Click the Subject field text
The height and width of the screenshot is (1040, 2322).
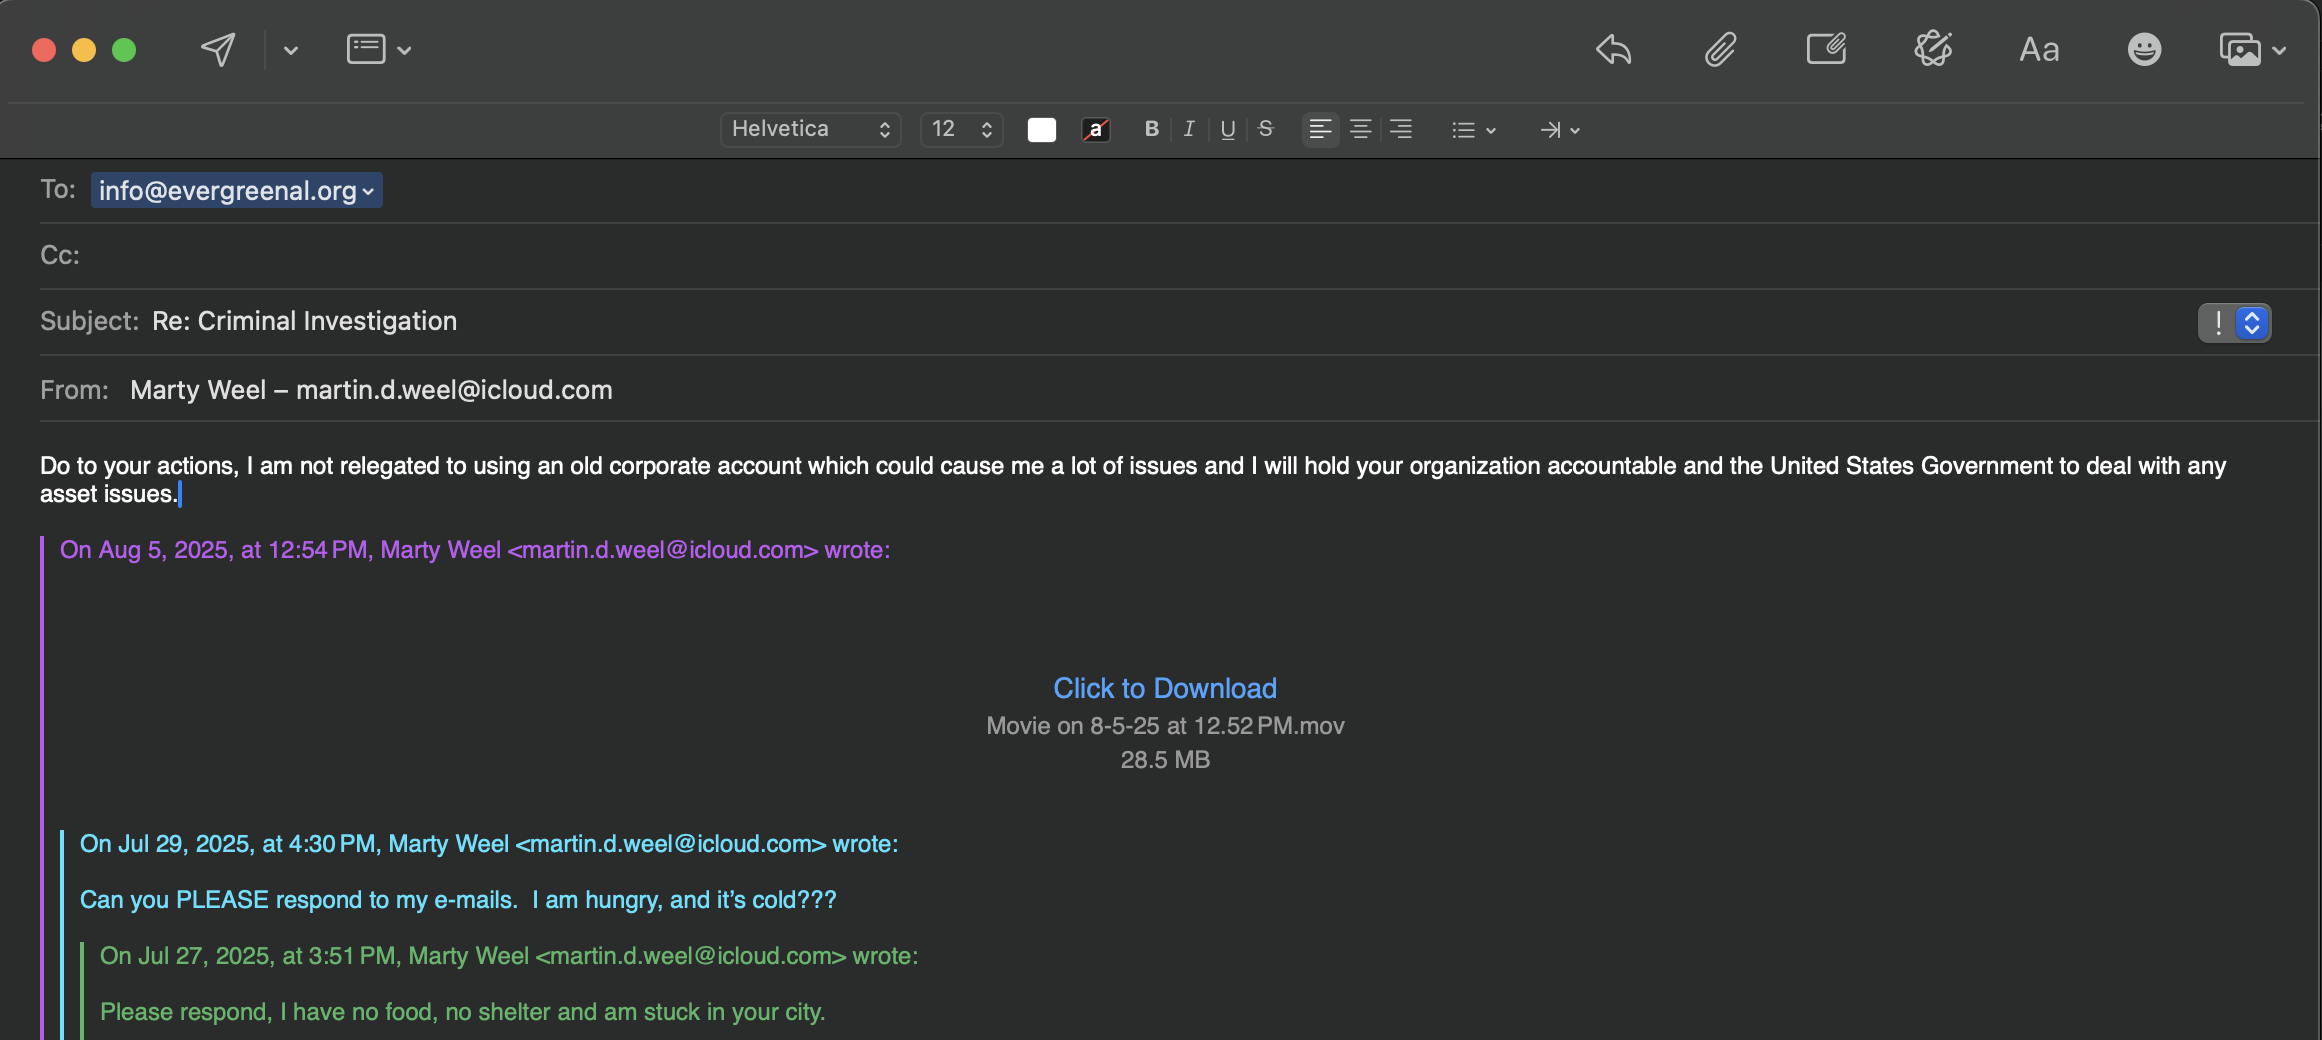coord(304,321)
